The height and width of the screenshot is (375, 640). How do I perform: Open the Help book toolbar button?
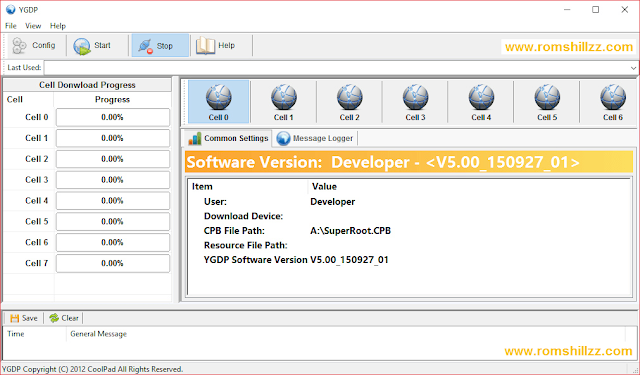point(220,45)
